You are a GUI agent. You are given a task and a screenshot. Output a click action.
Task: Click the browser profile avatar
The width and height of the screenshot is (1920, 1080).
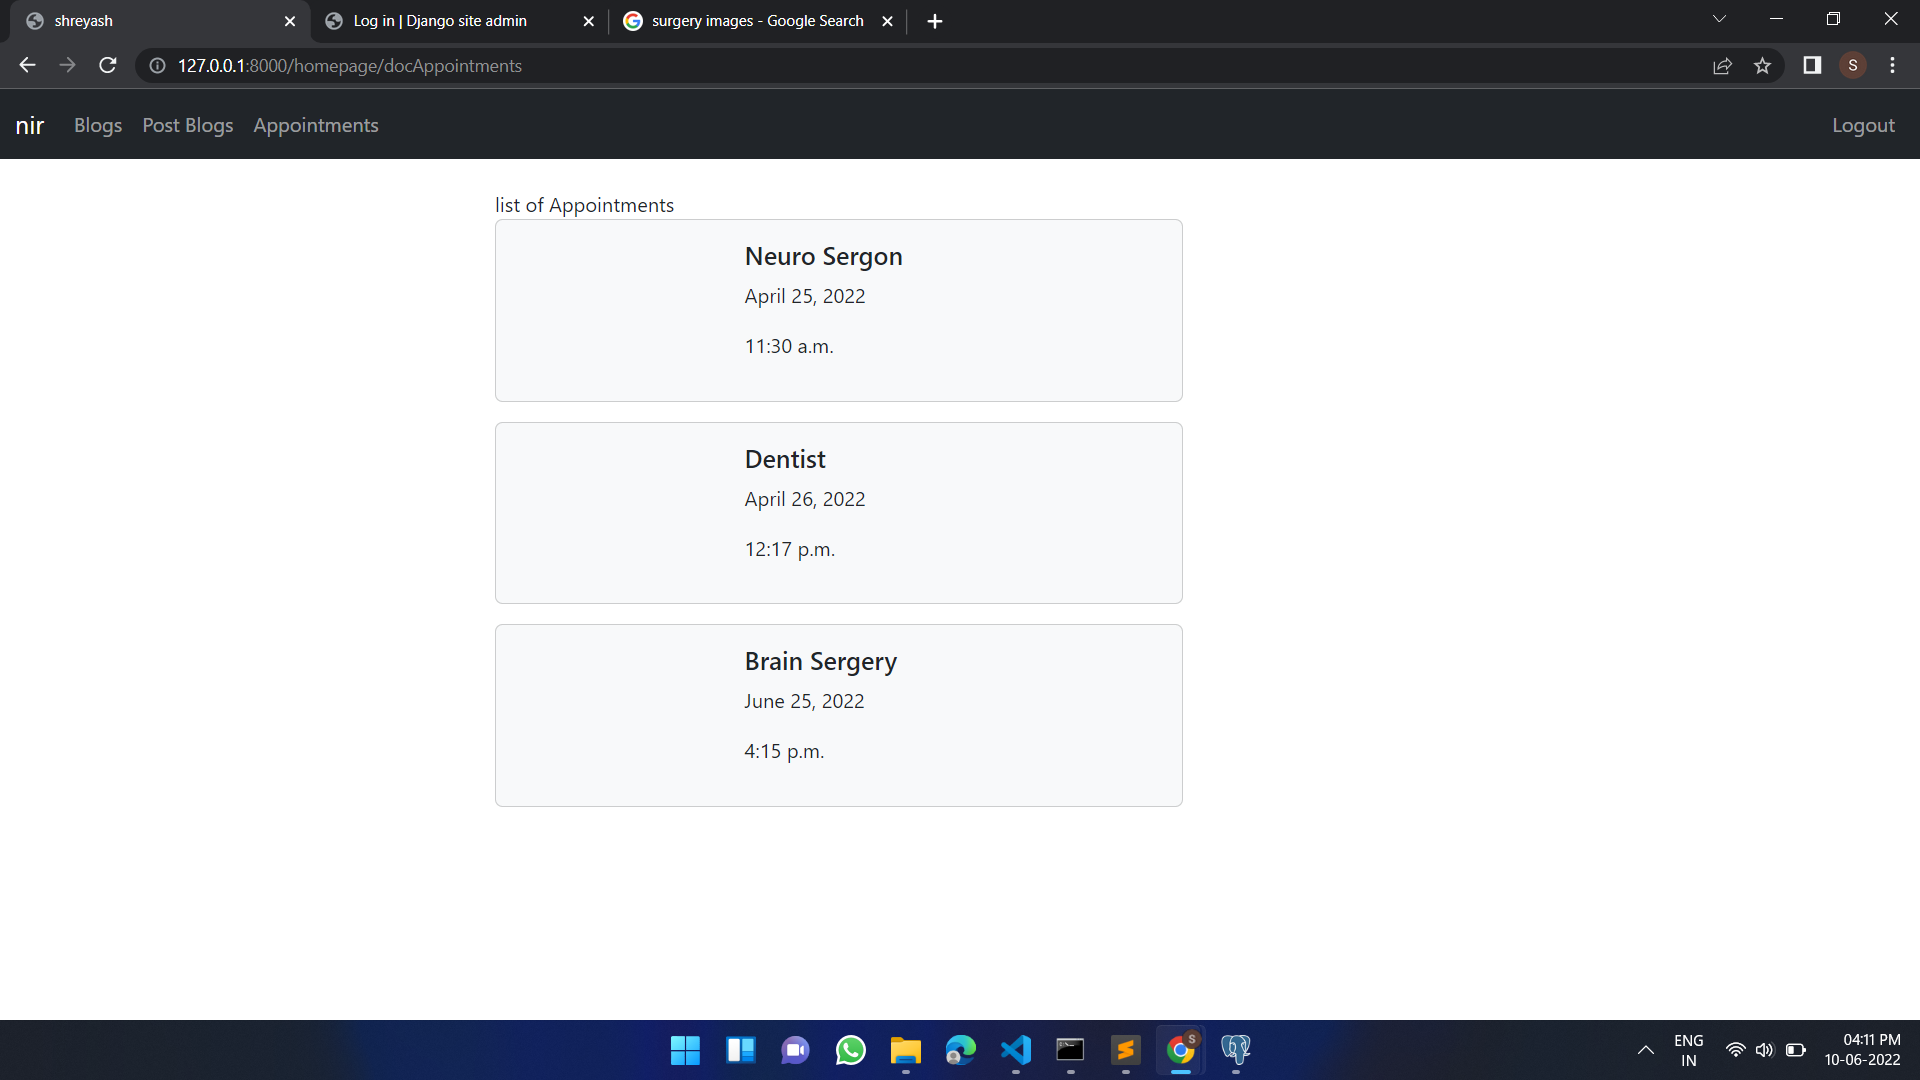(1853, 65)
